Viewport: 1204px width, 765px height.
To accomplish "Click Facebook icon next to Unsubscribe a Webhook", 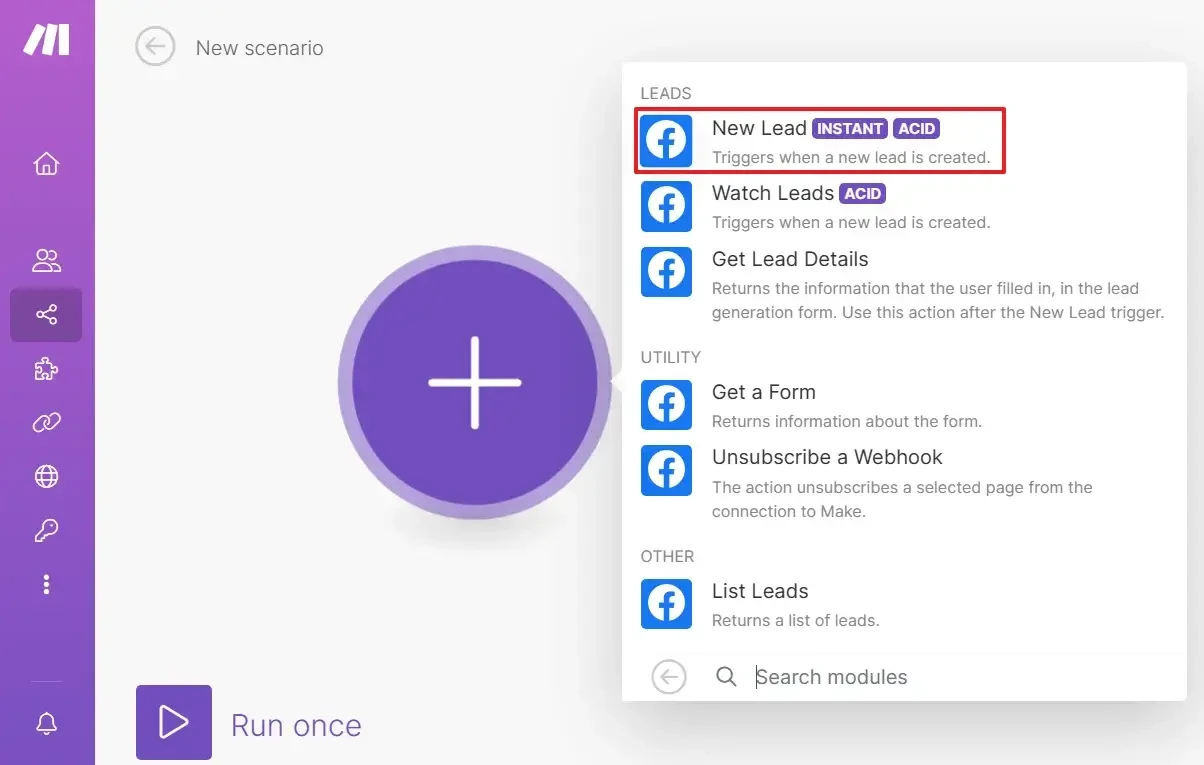I will click(x=666, y=470).
